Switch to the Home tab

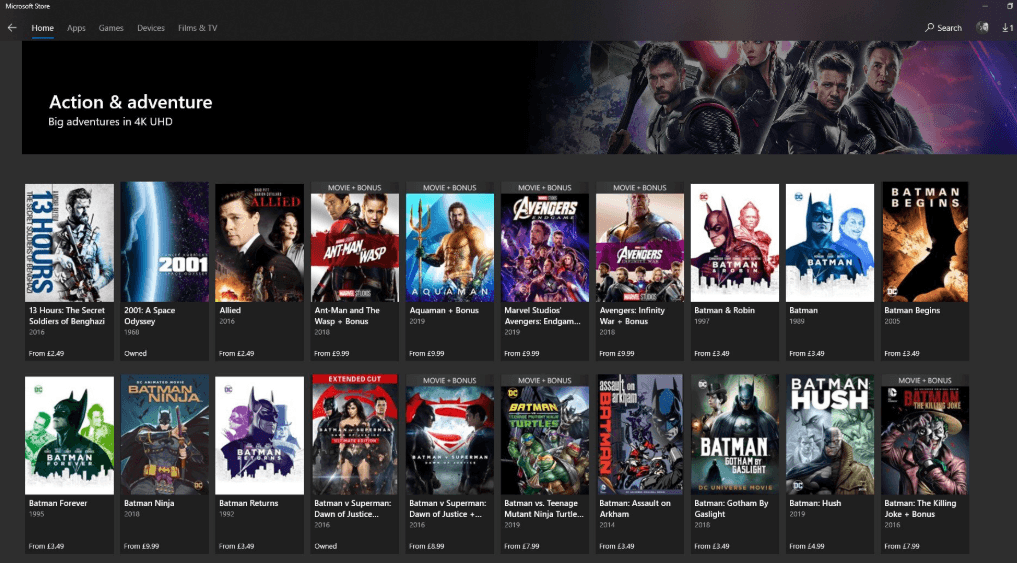43,28
